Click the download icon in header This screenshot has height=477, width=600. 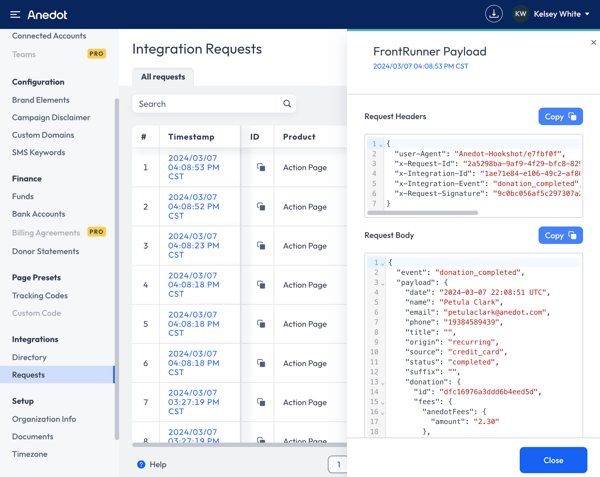494,14
